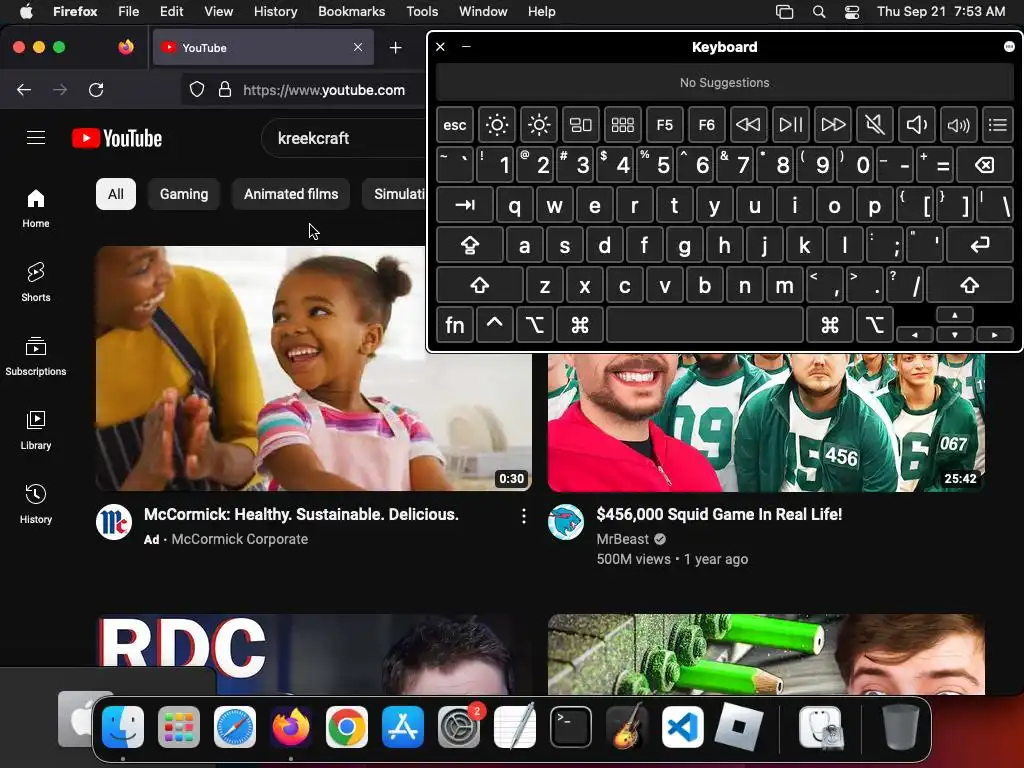The image size is (1024, 768).
Task: Click the volume down key
Action: 916,125
